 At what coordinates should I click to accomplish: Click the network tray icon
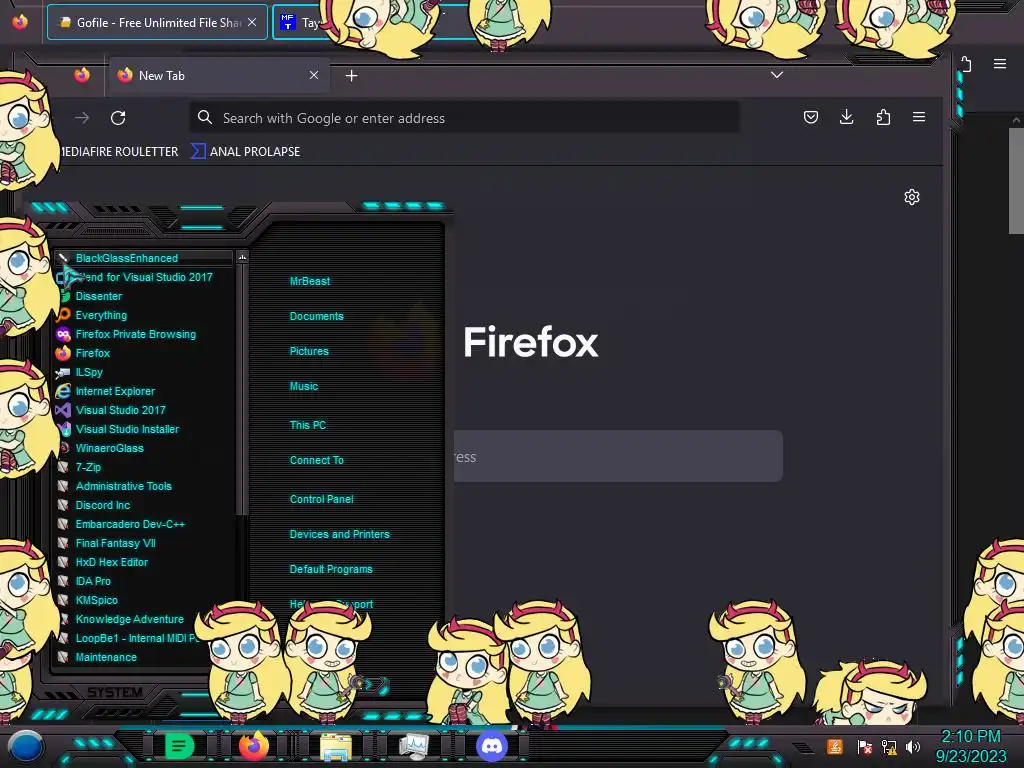coord(889,746)
